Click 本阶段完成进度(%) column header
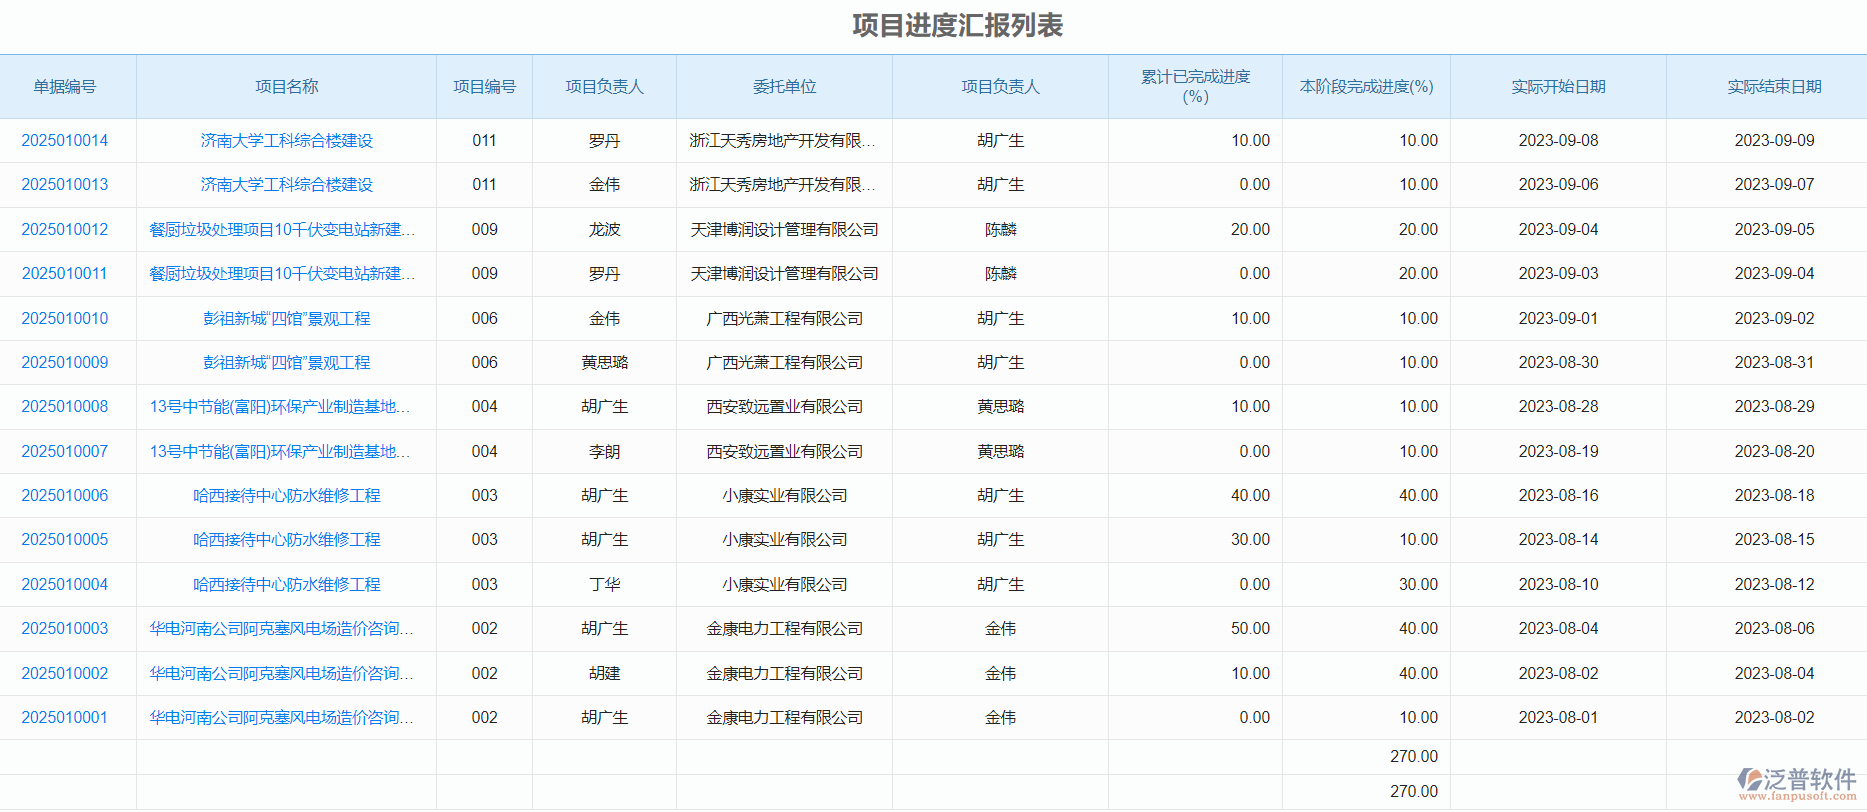Viewport: 1867px width, 812px height. click(x=1366, y=87)
